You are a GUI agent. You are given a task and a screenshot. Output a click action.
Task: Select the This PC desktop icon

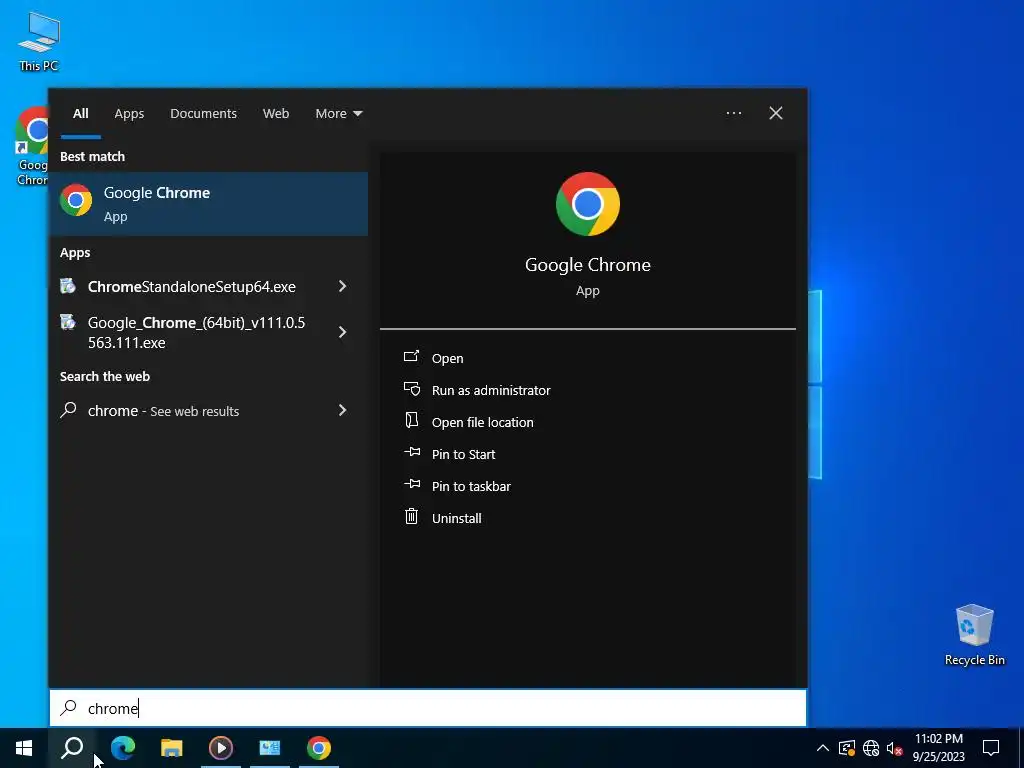point(39,41)
